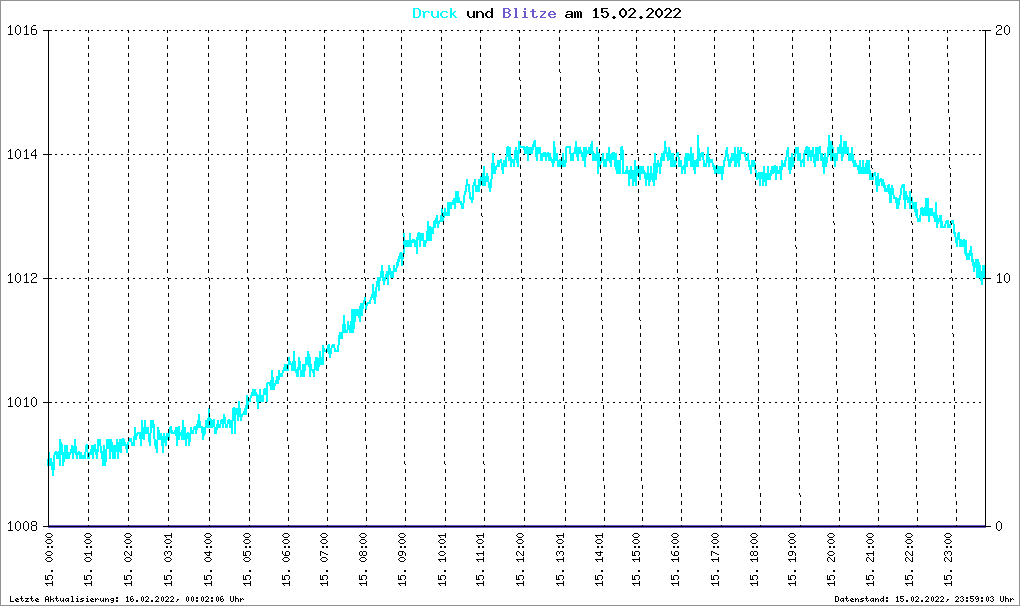Select the '15. 08:00' time axis label
The height and width of the screenshot is (606, 1020).
pos(364,559)
